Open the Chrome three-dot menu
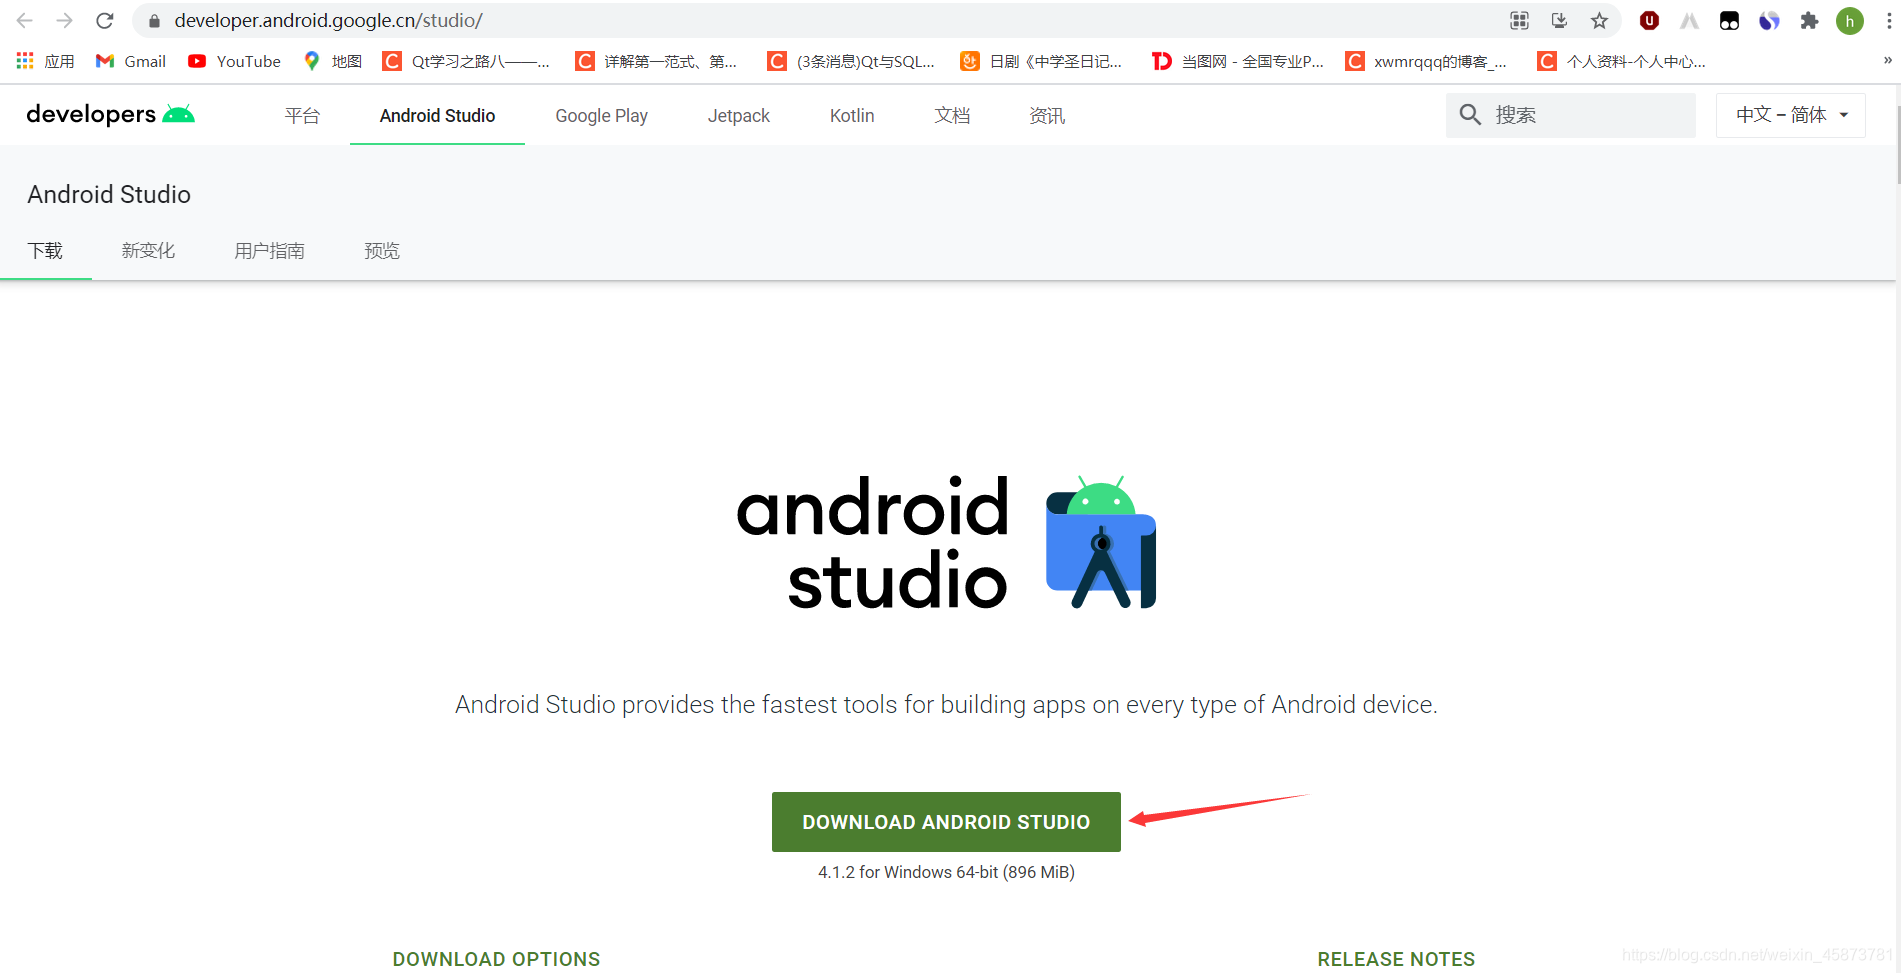 coord(1888,20)
